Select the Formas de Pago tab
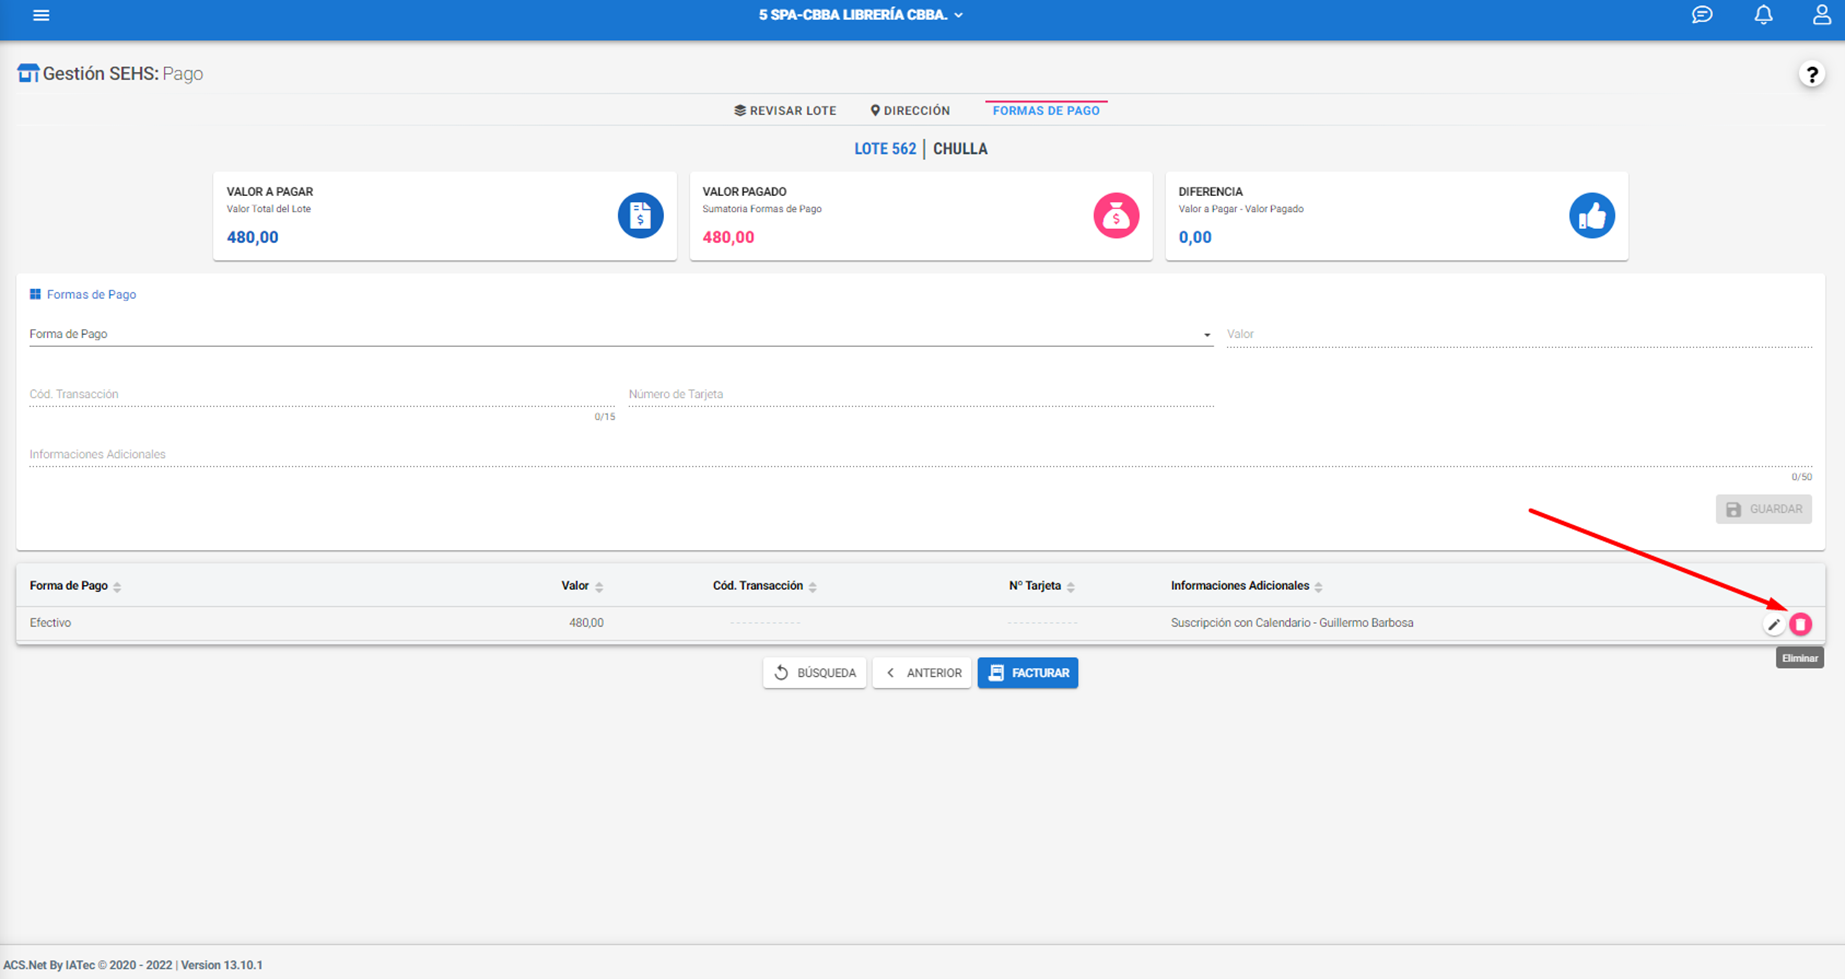This screenshot has height=979, width=1845. [1046, 111]
